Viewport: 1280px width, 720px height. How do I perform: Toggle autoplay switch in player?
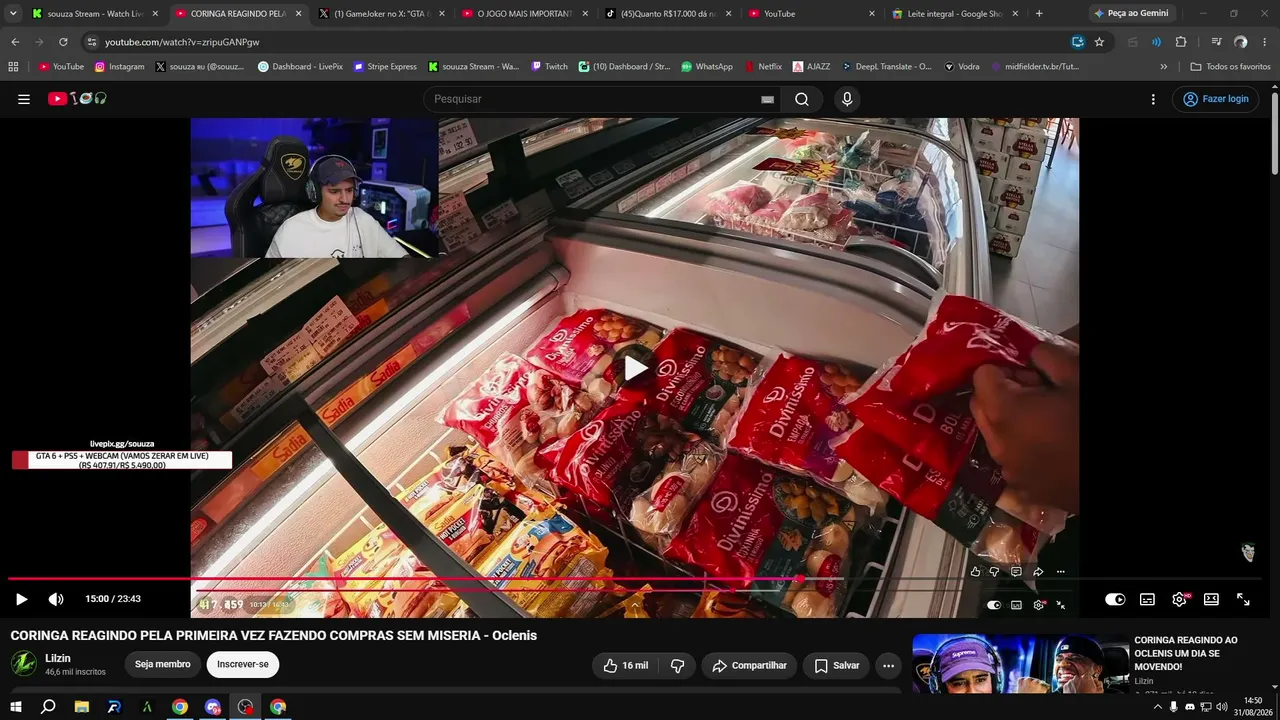point(1115,599)
